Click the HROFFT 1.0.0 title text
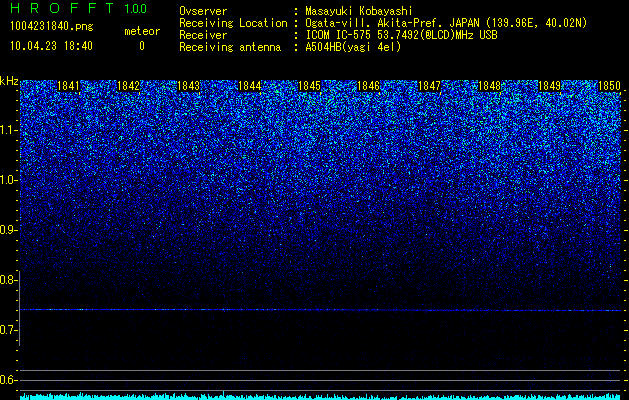 click(79, 8)
